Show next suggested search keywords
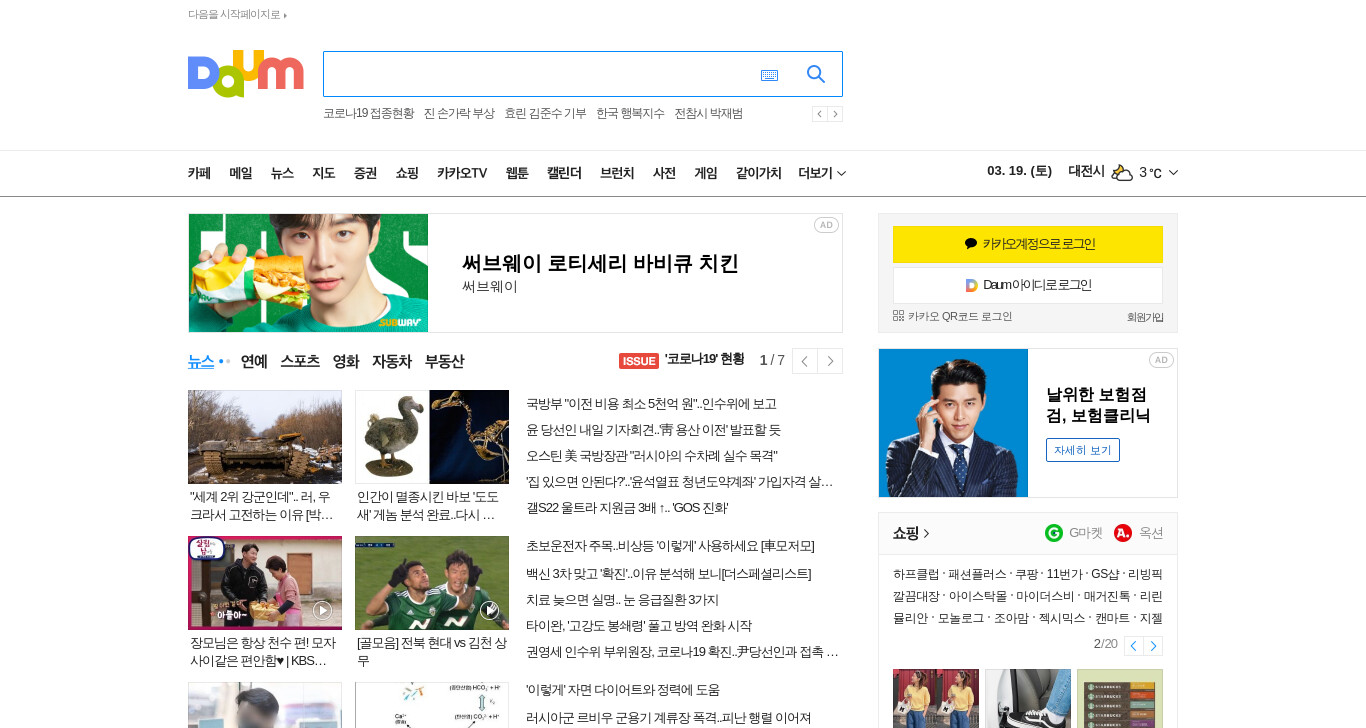The width and height of the screenshot is (1366, 728). (835, 114)
